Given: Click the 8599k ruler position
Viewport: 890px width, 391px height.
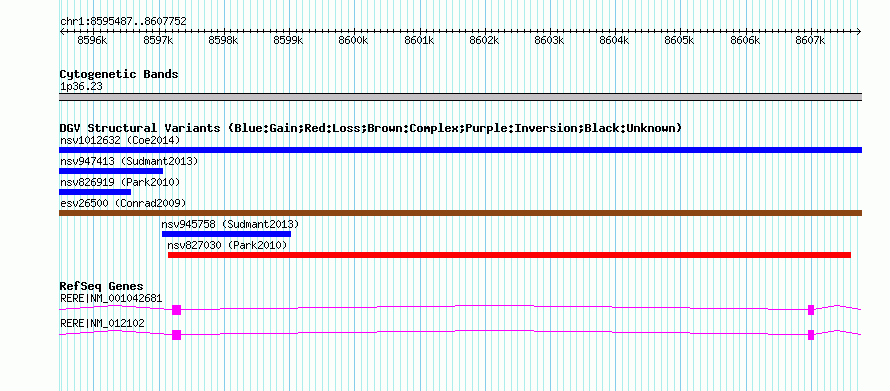Looking at the screenshot, I should click(x=288, y=40).
